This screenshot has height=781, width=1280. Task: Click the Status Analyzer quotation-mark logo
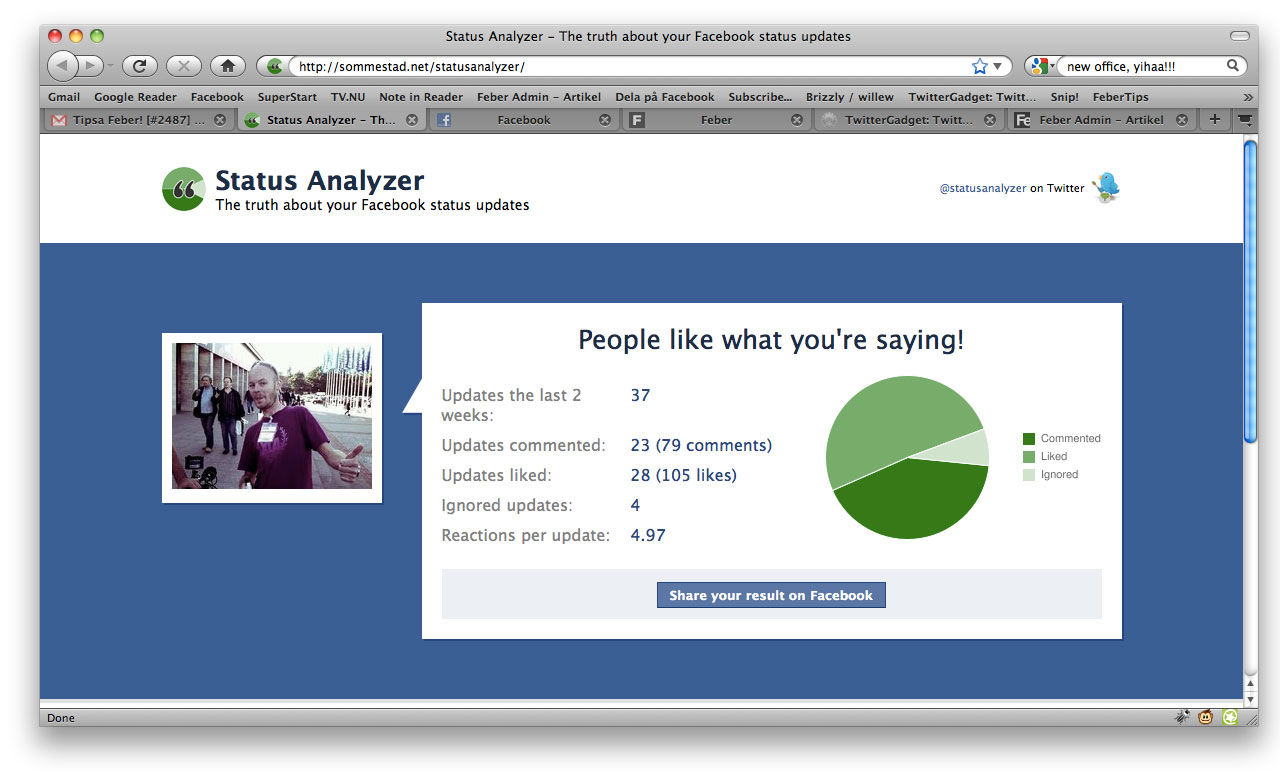[183, 189]
